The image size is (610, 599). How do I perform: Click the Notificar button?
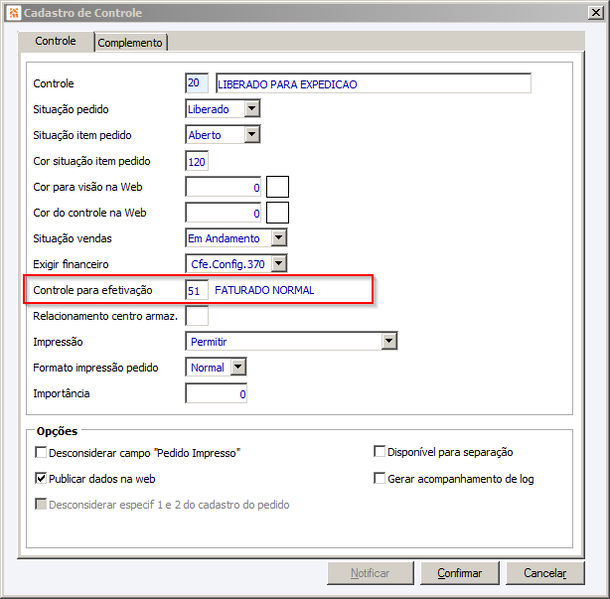(370, 573)
